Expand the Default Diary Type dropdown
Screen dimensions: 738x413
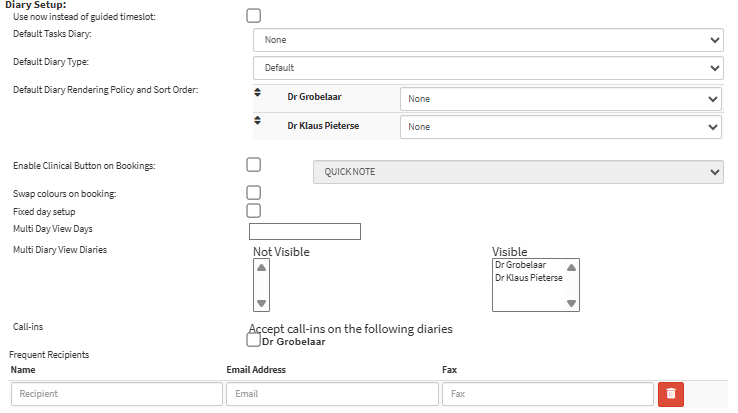[x=487, y=68]
